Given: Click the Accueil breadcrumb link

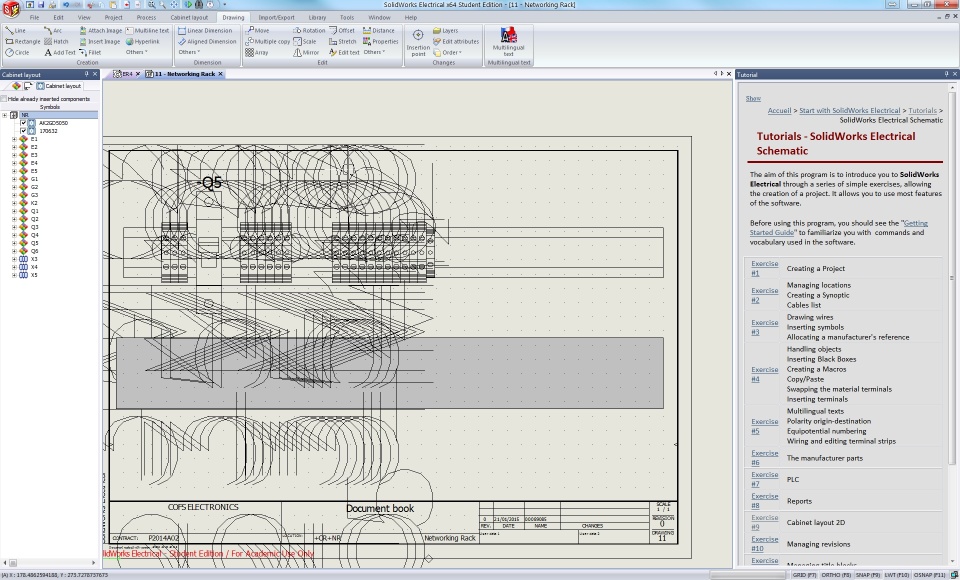Looking at the screenshot, I should pyautogui.click(x=779, y=111).
